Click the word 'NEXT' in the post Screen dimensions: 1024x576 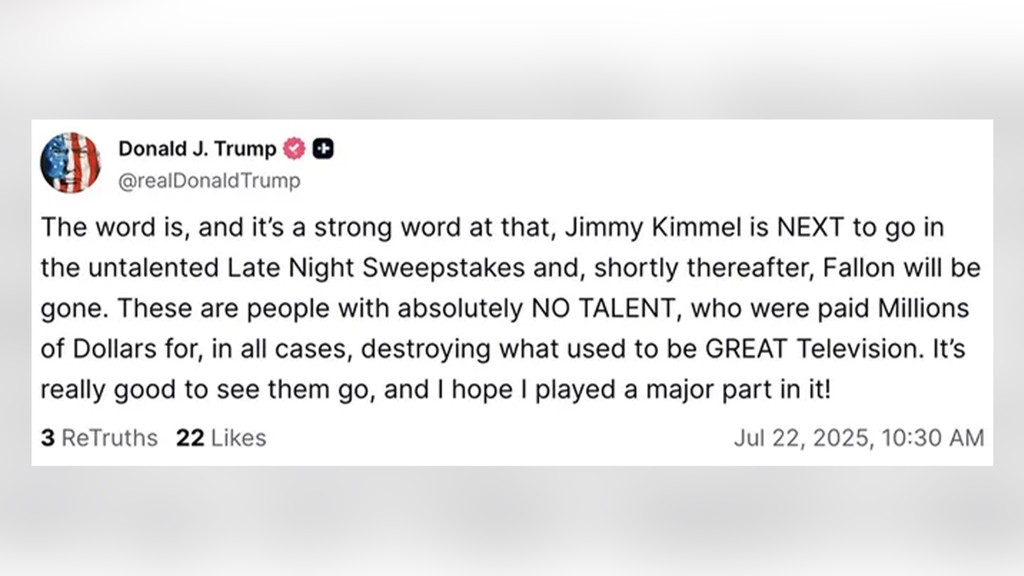point(810,227)
